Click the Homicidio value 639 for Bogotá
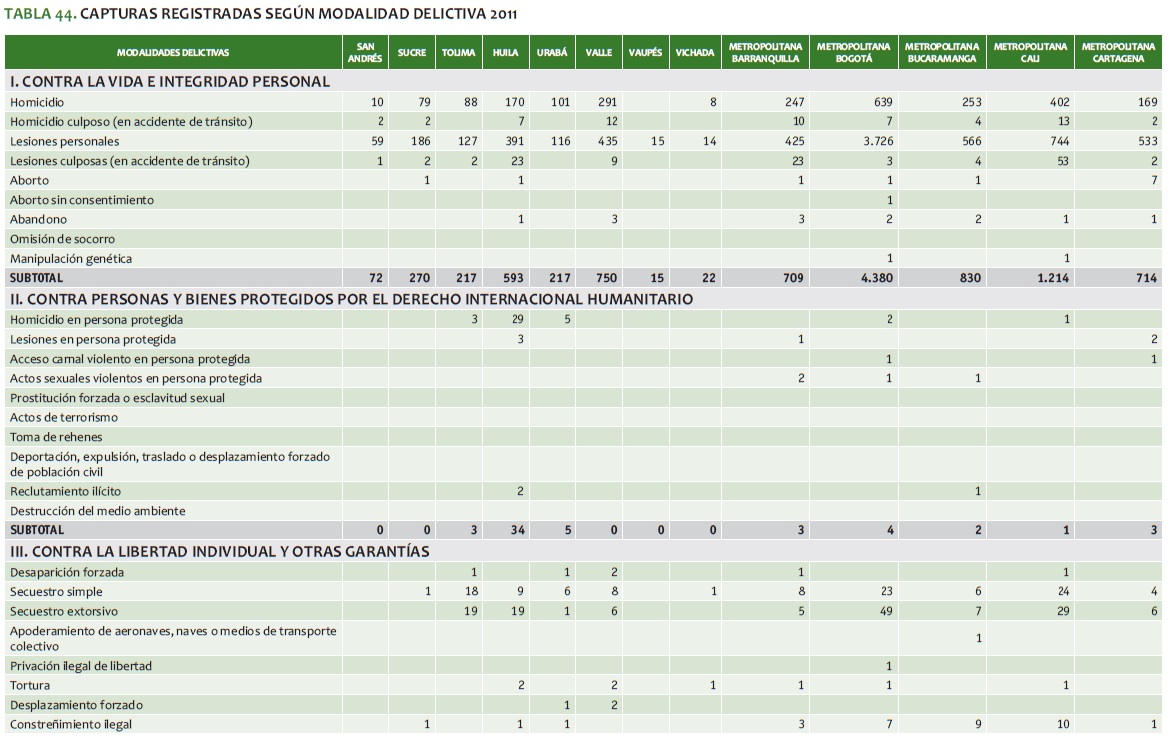 click(x=882, y=102)
